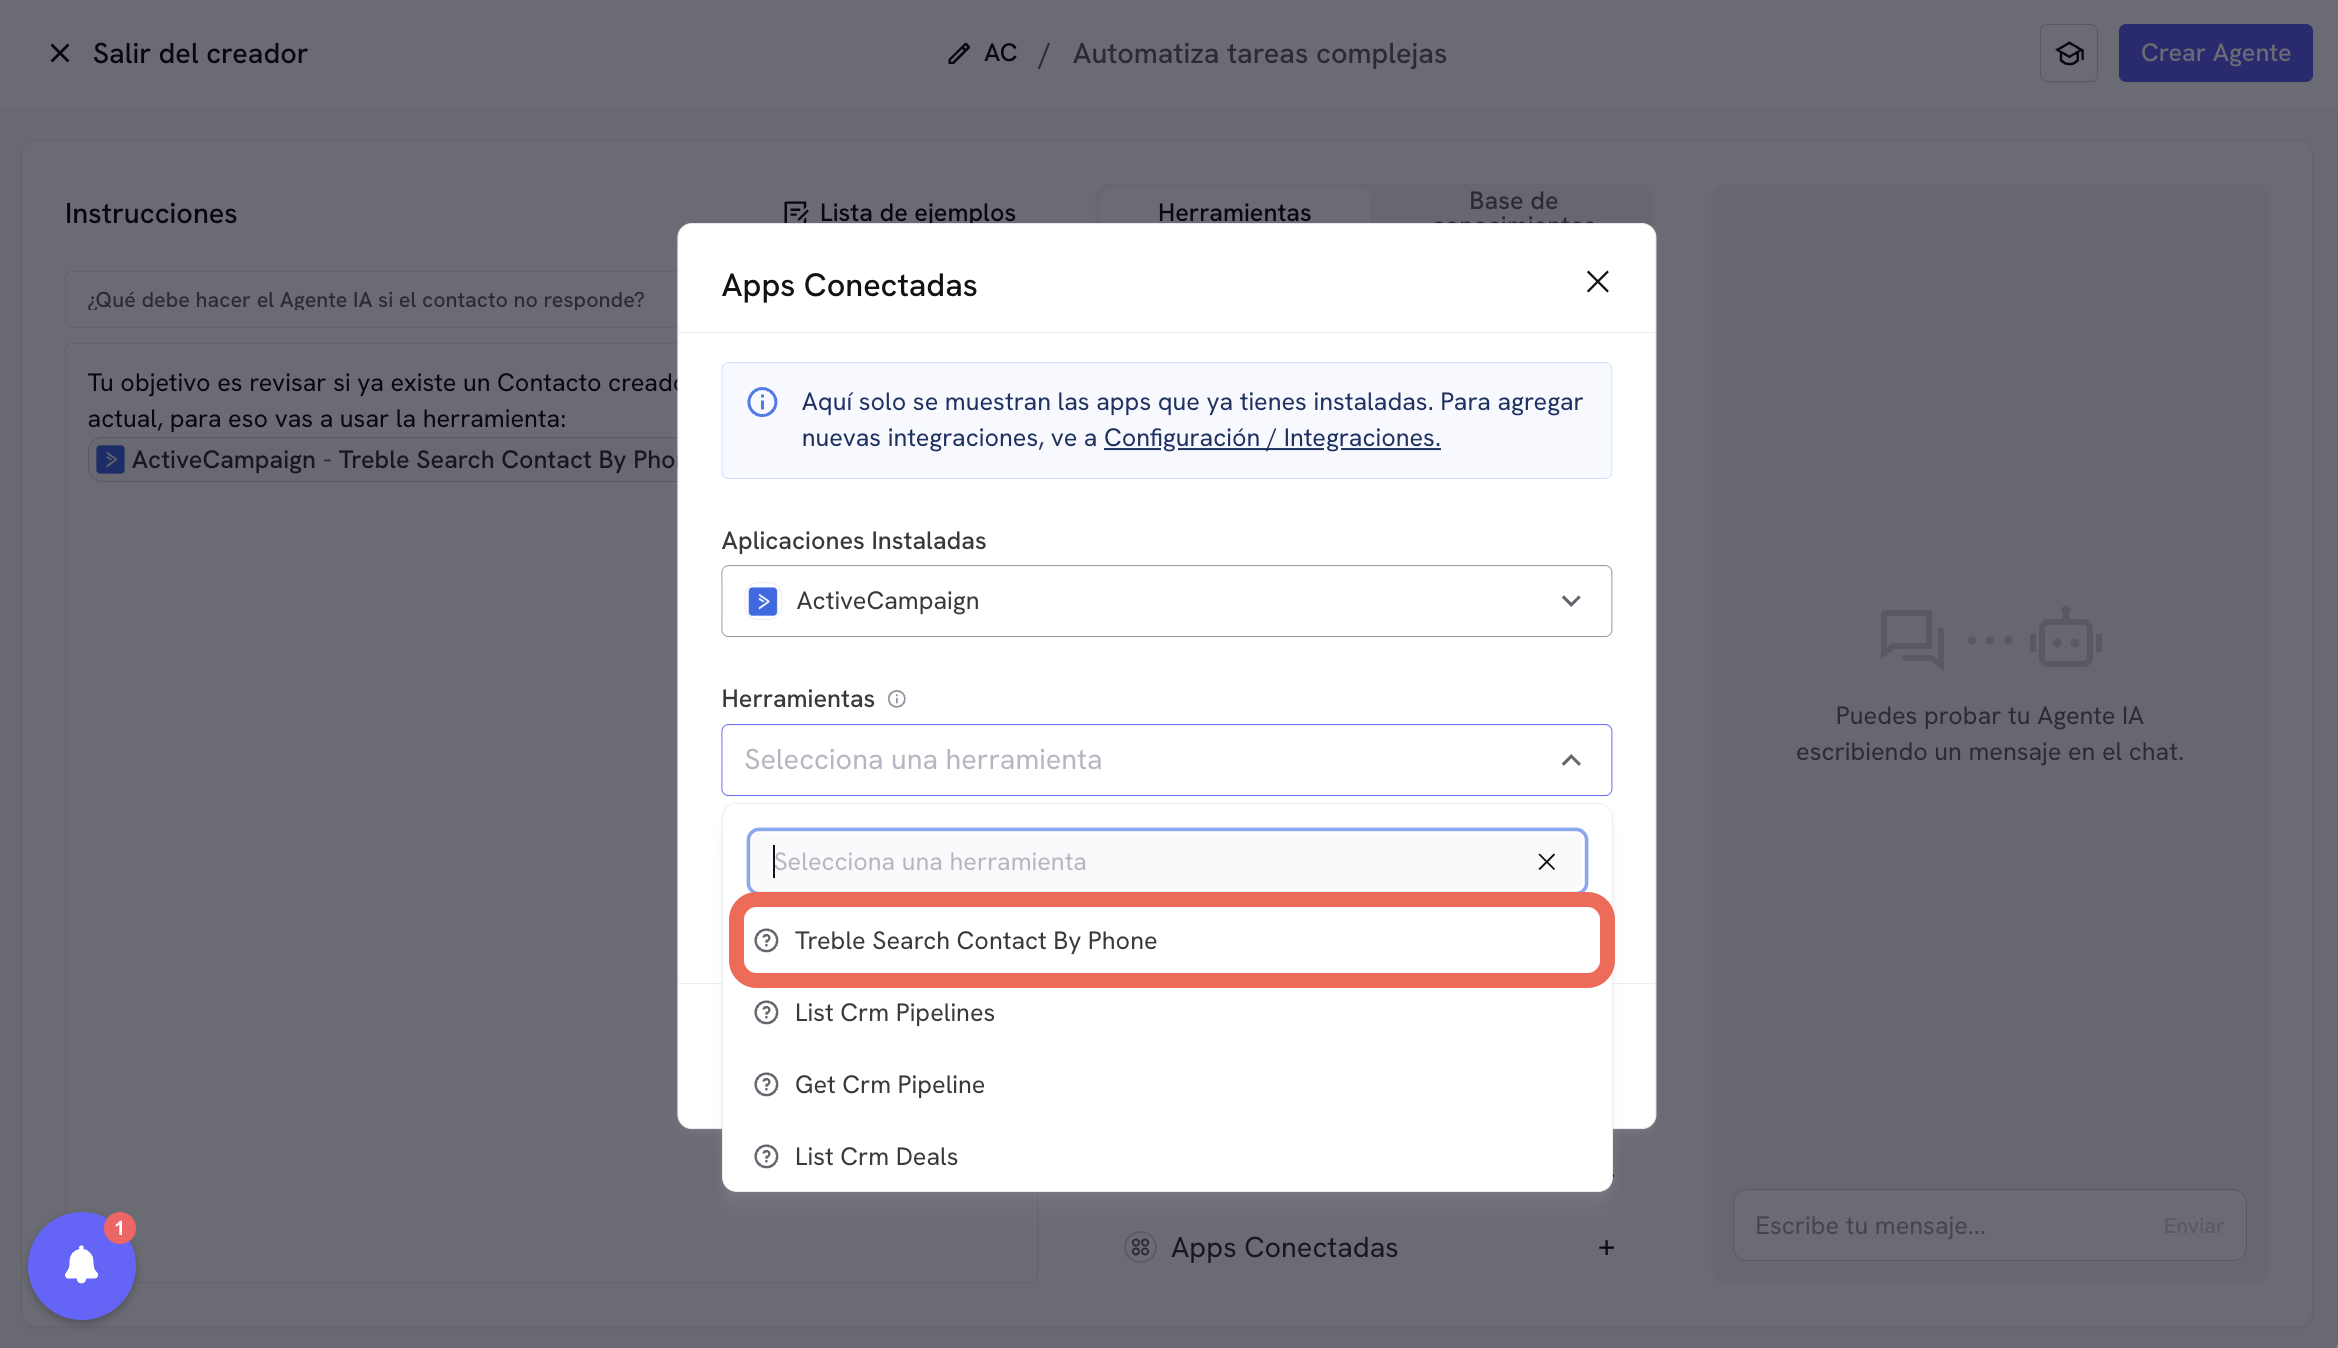Click the pencil edit icon next to AC

(x=958, y=53)
